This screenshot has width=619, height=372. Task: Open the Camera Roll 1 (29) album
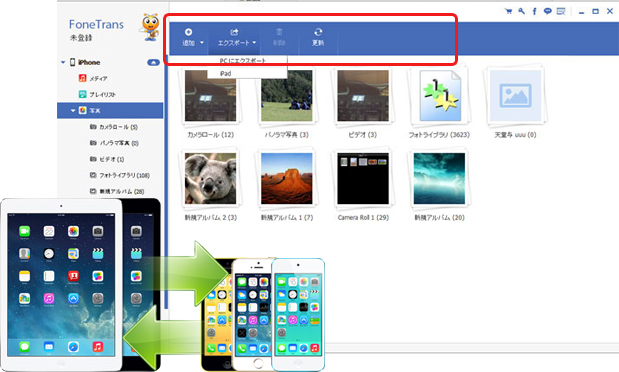[363, 178]
